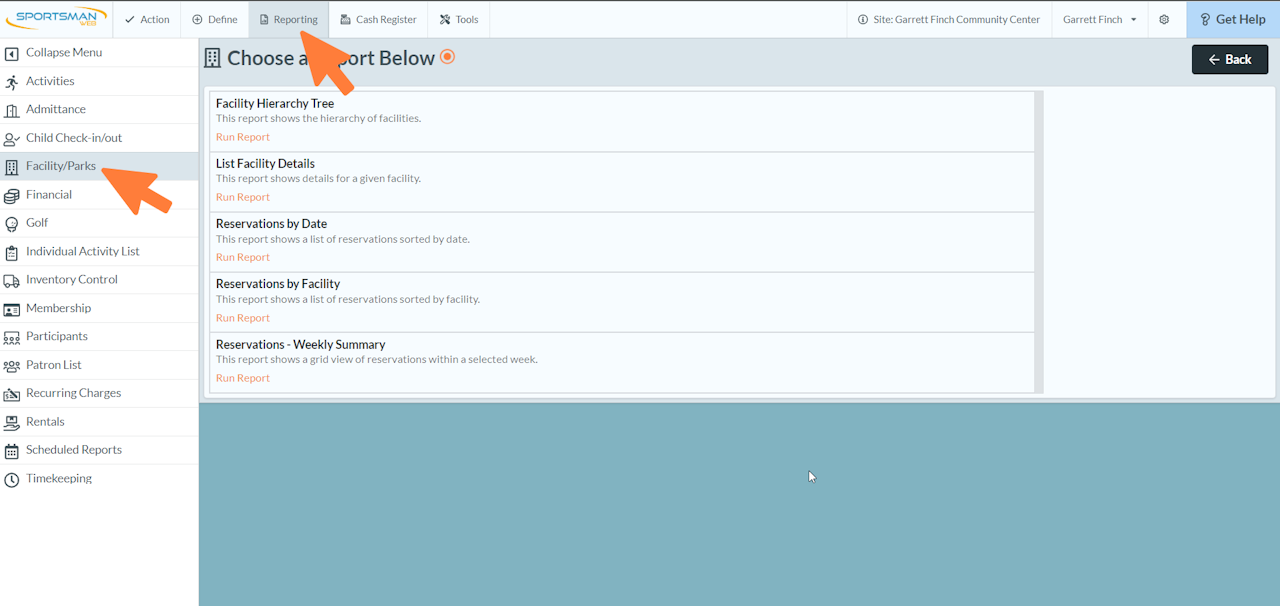Image resolution: width=1280 pixels, height=606 pixels.
Task: Click the Timekeeping clock icon
Action: 12,480
